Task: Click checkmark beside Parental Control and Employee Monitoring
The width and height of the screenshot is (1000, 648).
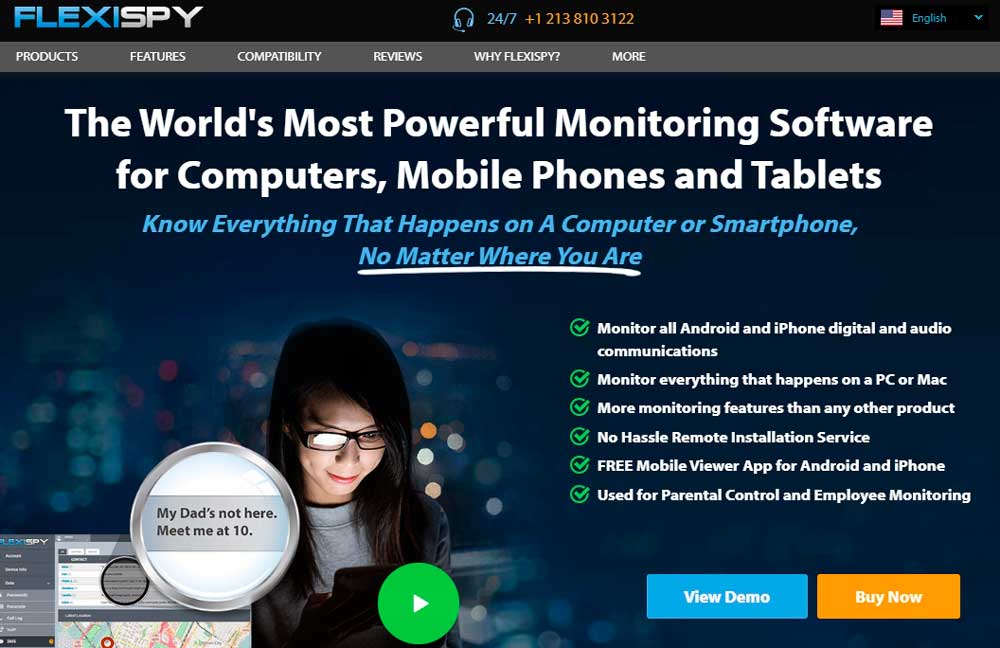Action: 579,494
